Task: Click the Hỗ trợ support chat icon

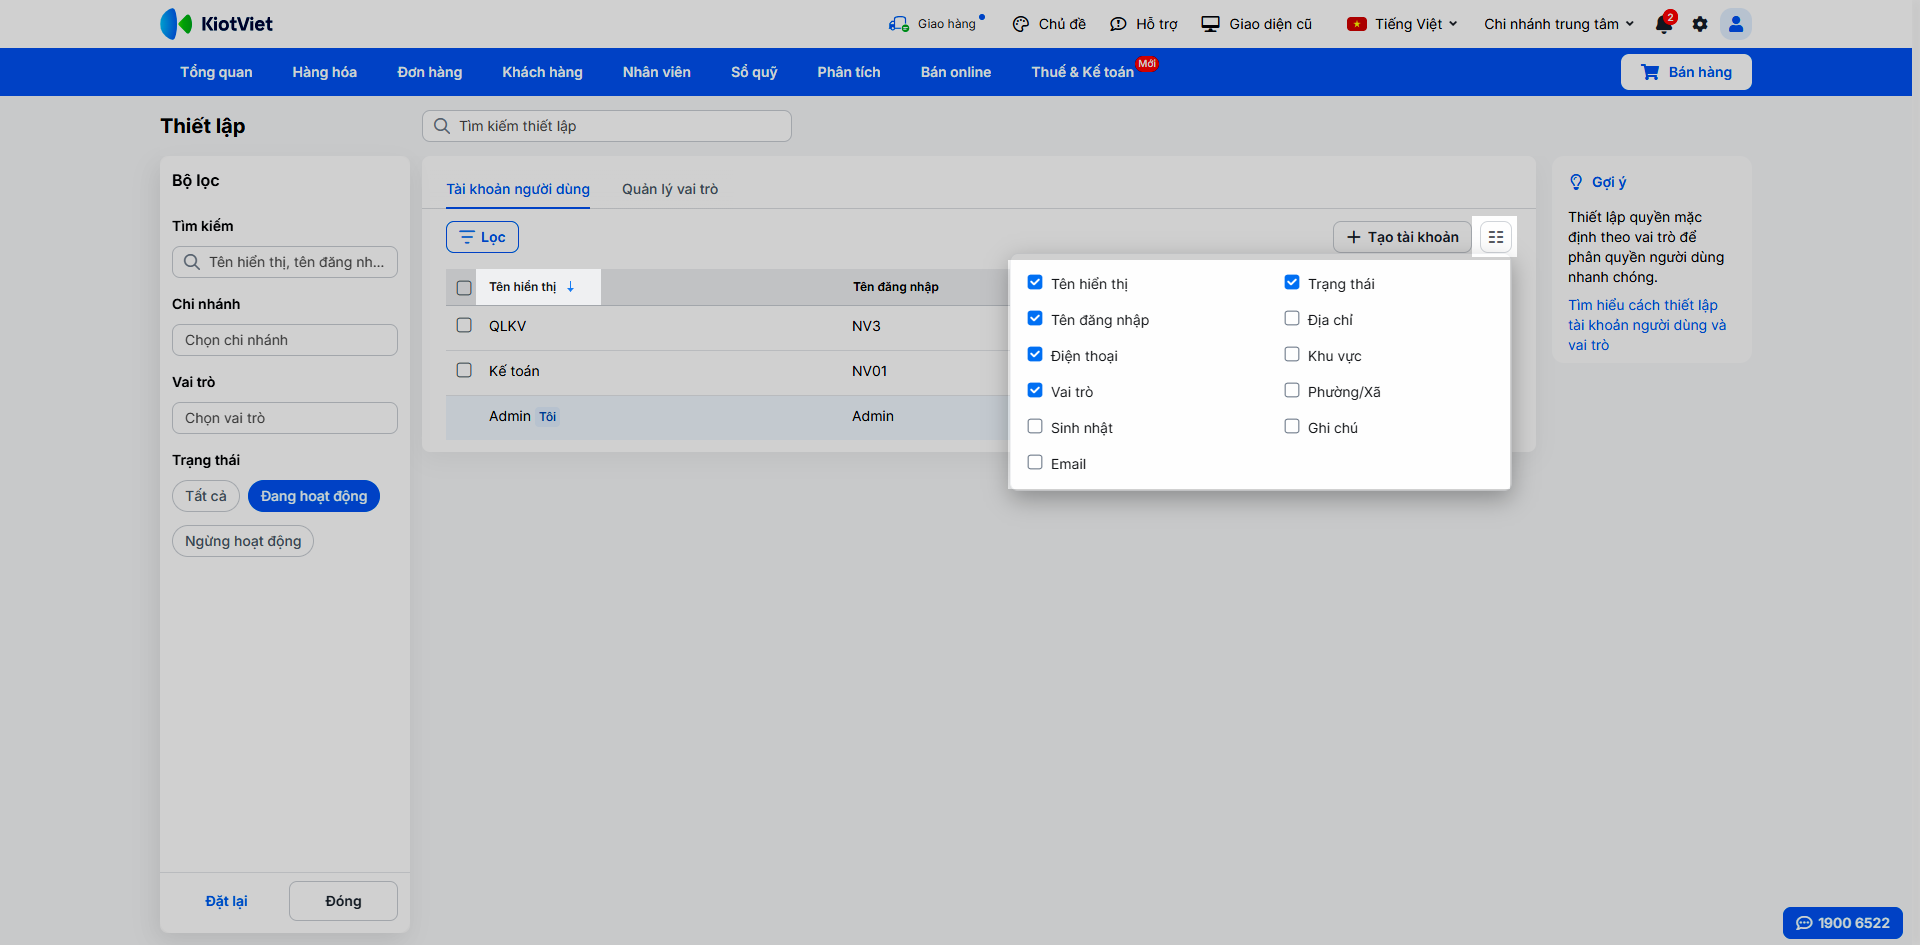Action: point(1118,24)
